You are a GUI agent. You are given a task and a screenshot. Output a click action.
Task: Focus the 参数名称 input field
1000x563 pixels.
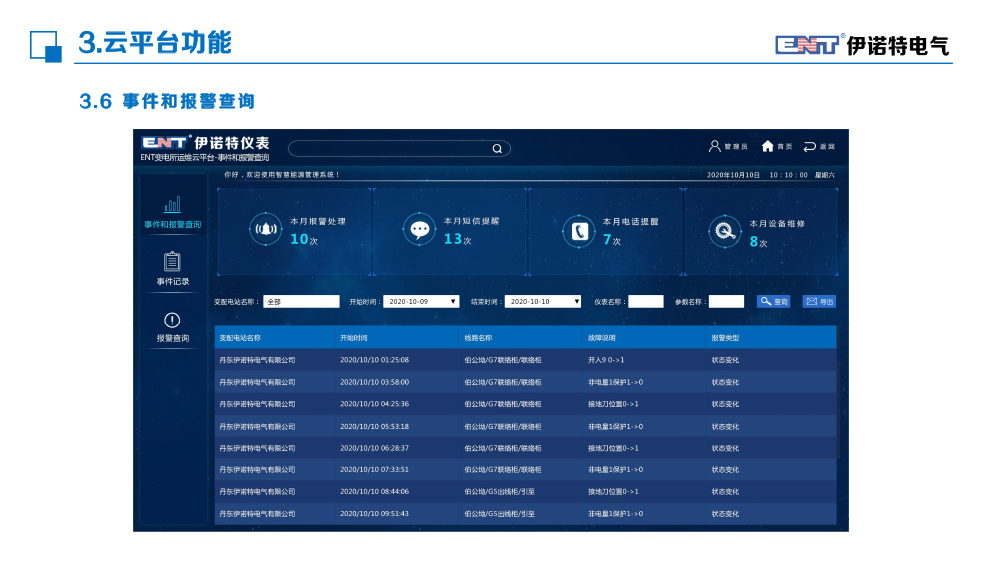726,301
